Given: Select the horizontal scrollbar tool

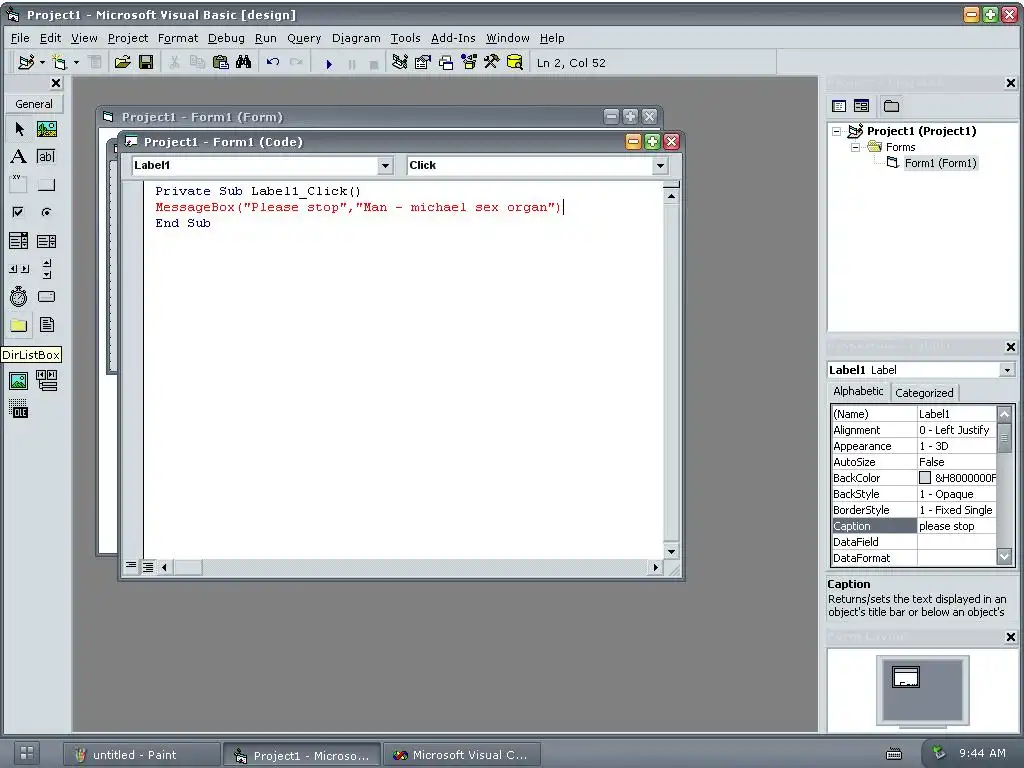Looking at the screenshot, I should [19, 268].
